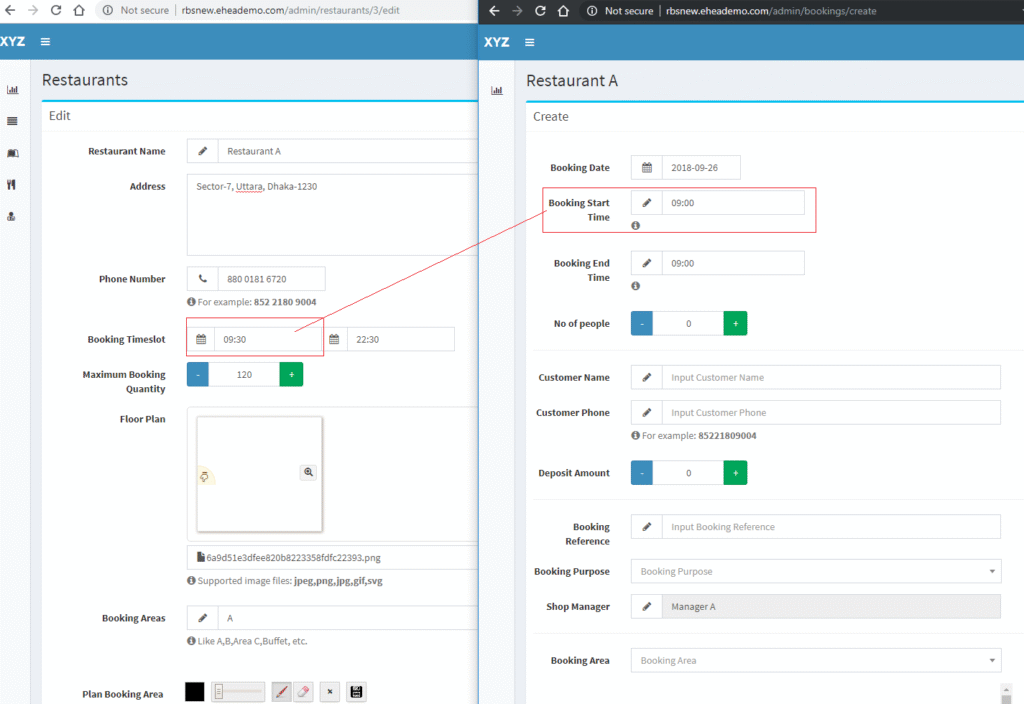Toggle the right window's hamburger sidebar menu
This screenshot has height=704, width=1024.
point(529,42)
